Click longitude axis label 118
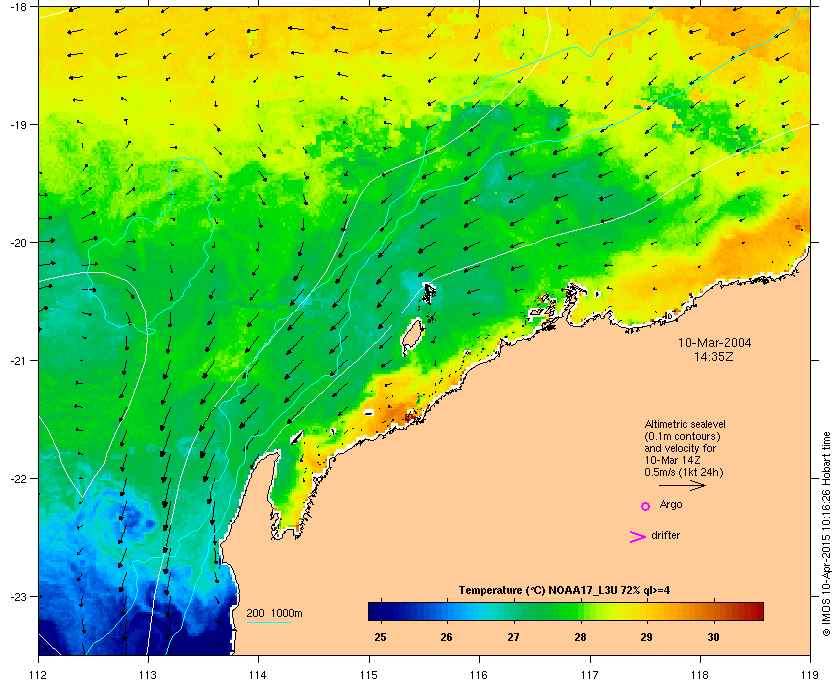The width and height of the screenshot is (840, 680). coord(700,675)
